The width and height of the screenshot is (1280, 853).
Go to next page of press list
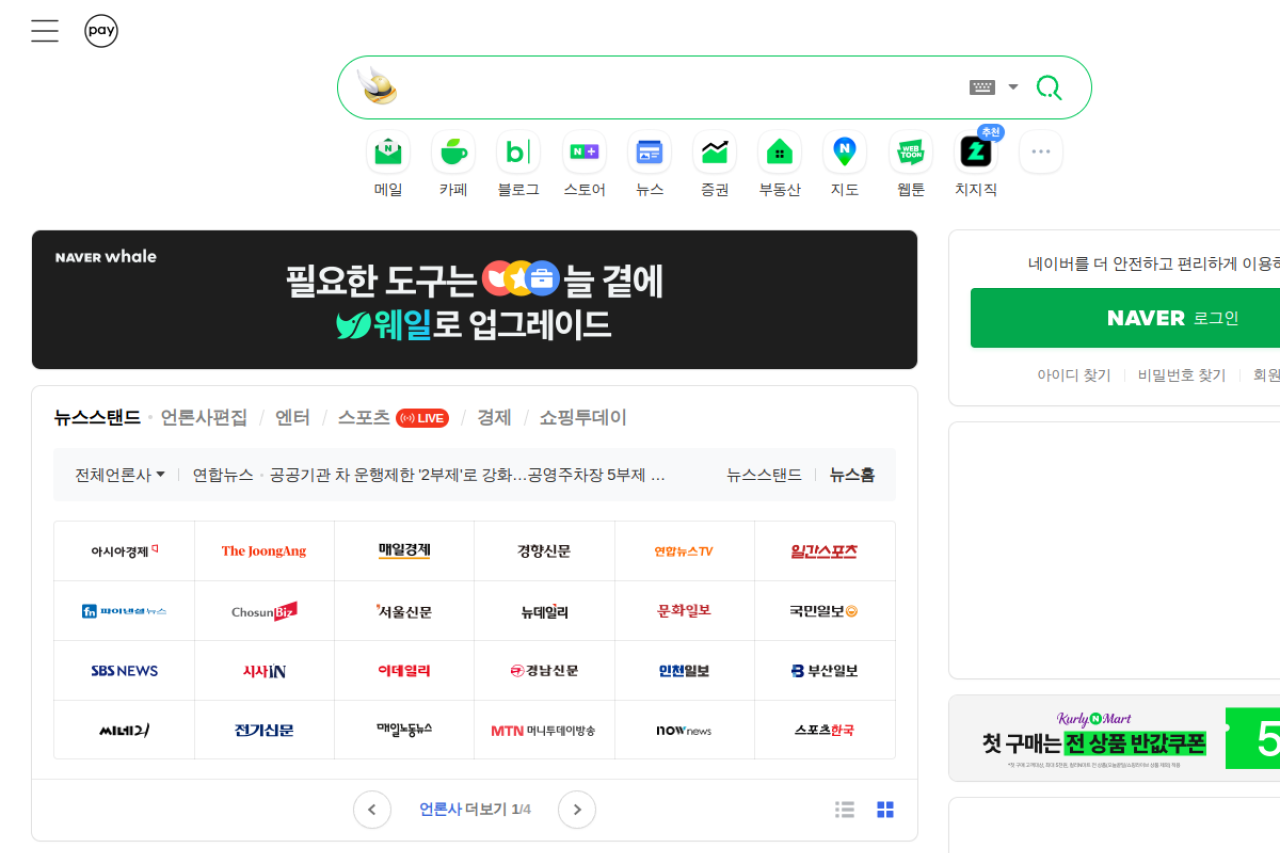[577, 810]
